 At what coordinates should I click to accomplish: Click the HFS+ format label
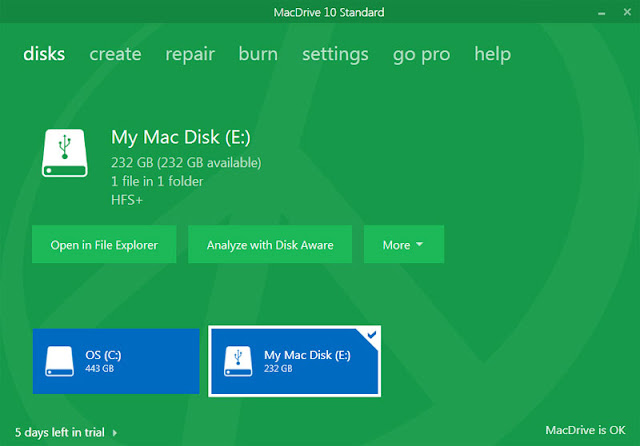(127, 200)
